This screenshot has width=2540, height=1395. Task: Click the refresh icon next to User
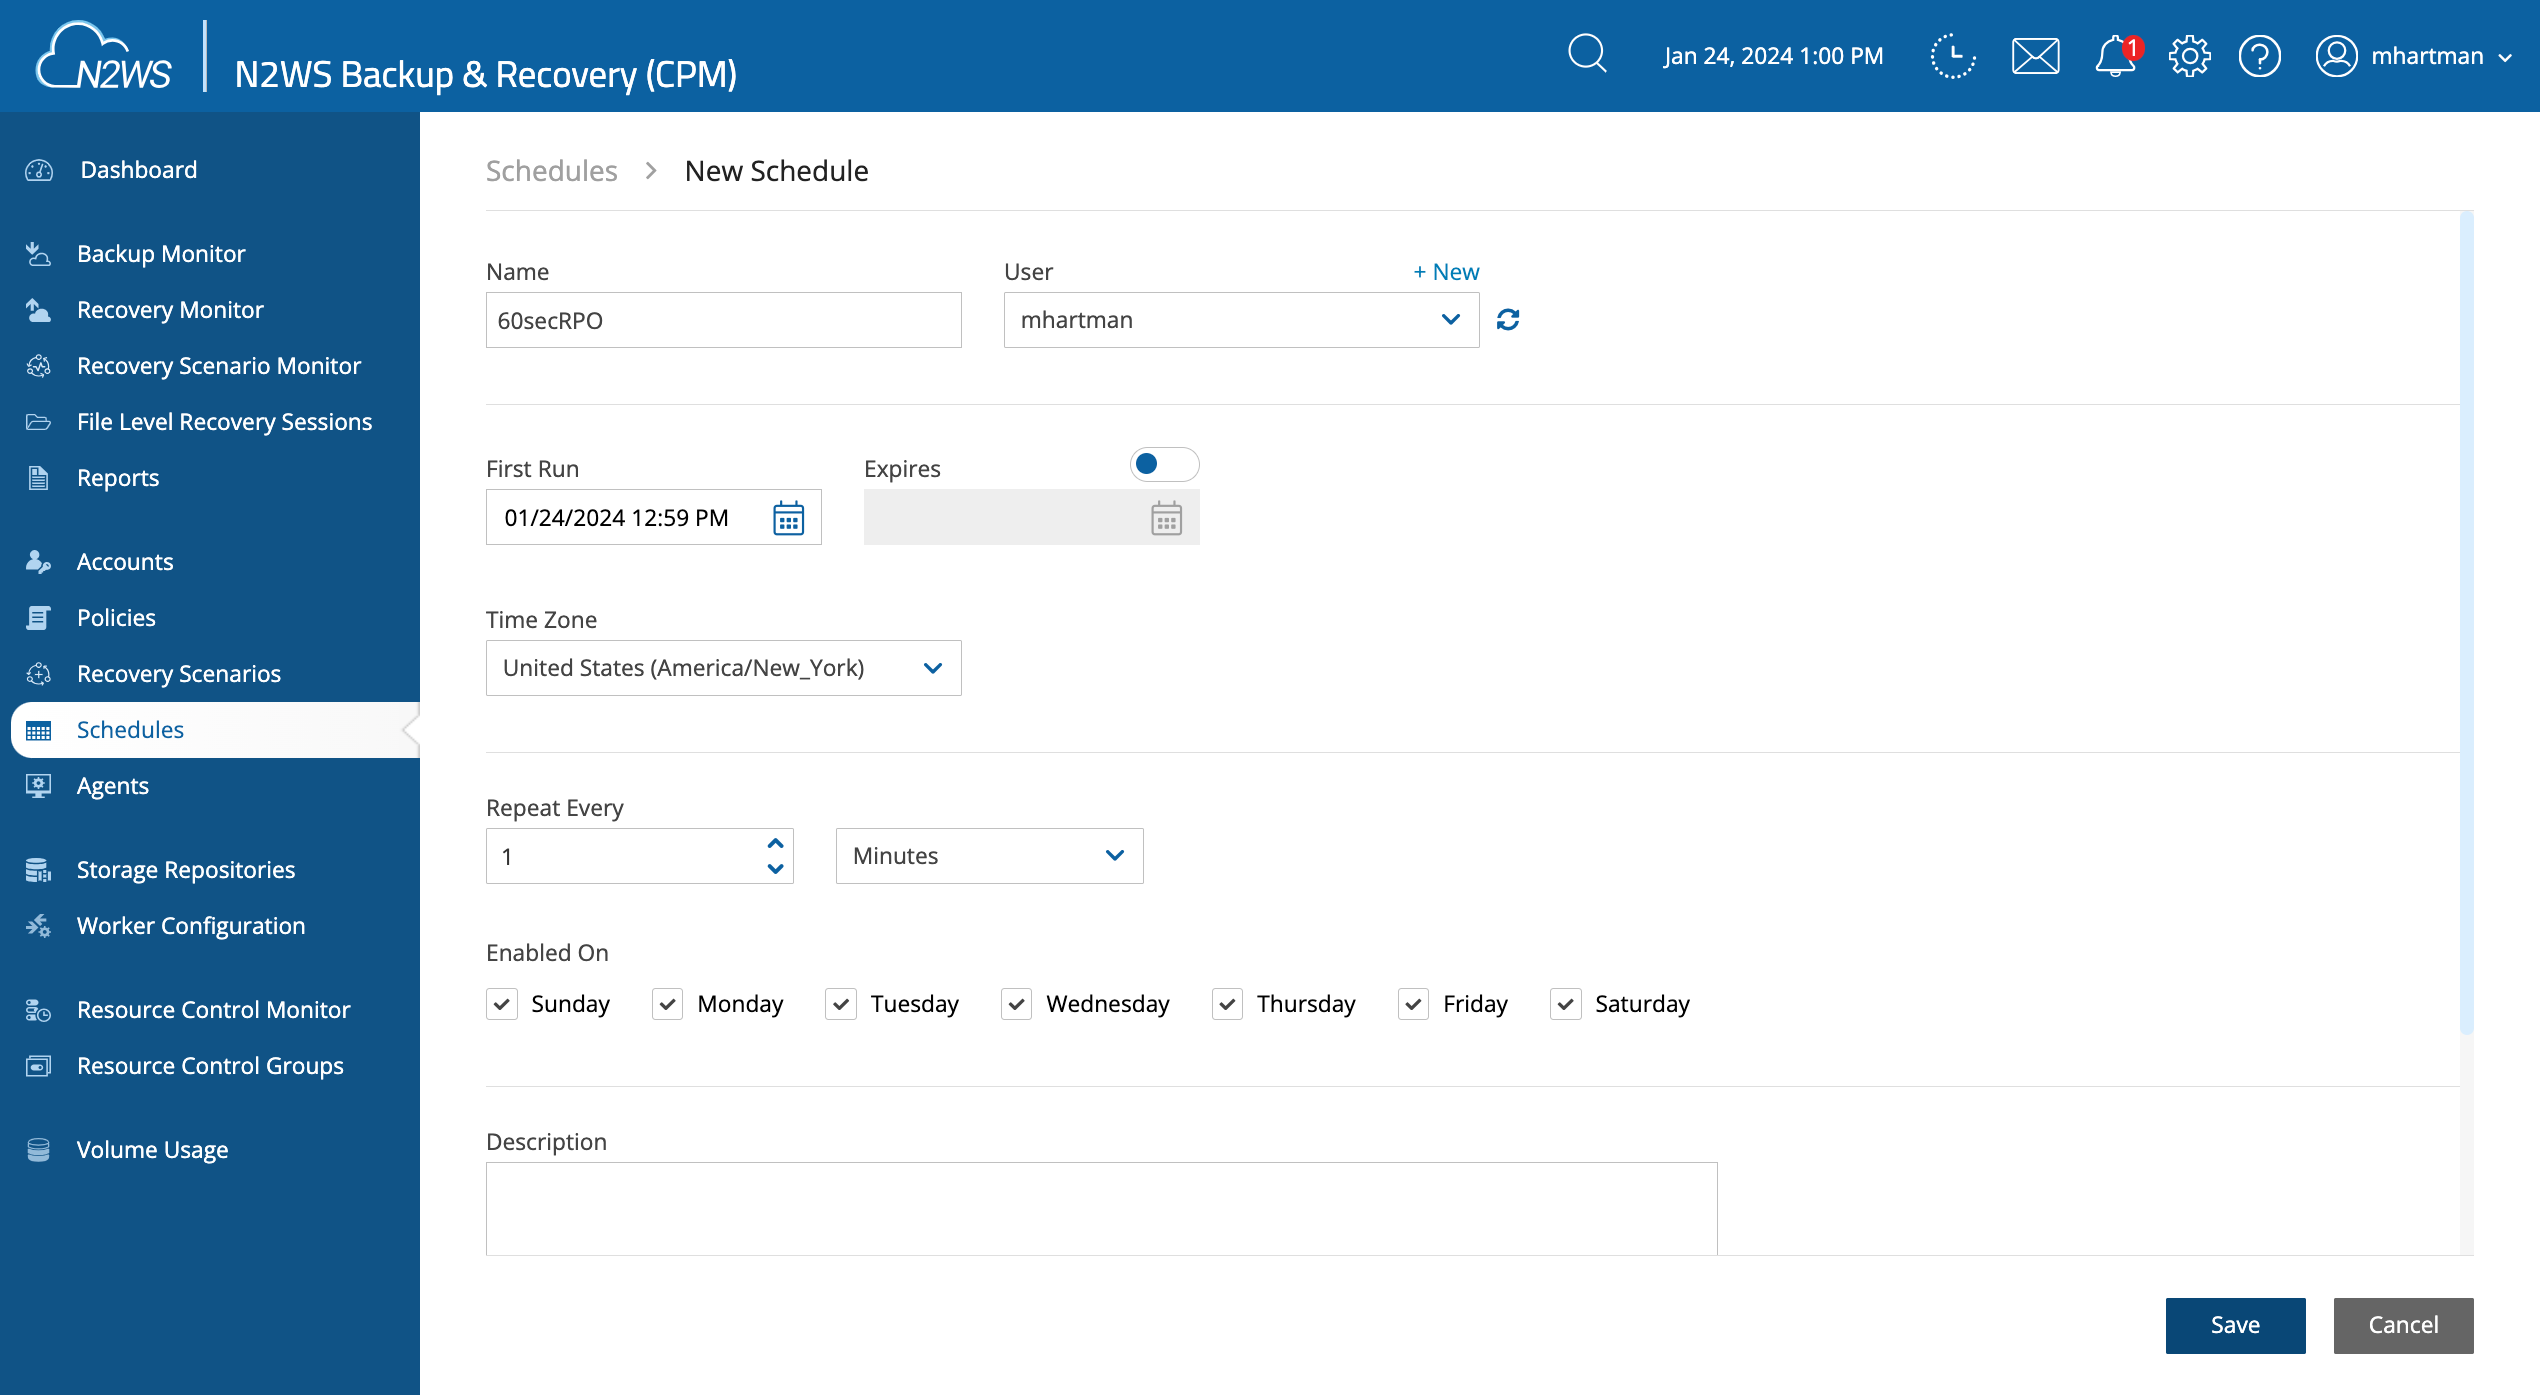(x=1508, y=318)
